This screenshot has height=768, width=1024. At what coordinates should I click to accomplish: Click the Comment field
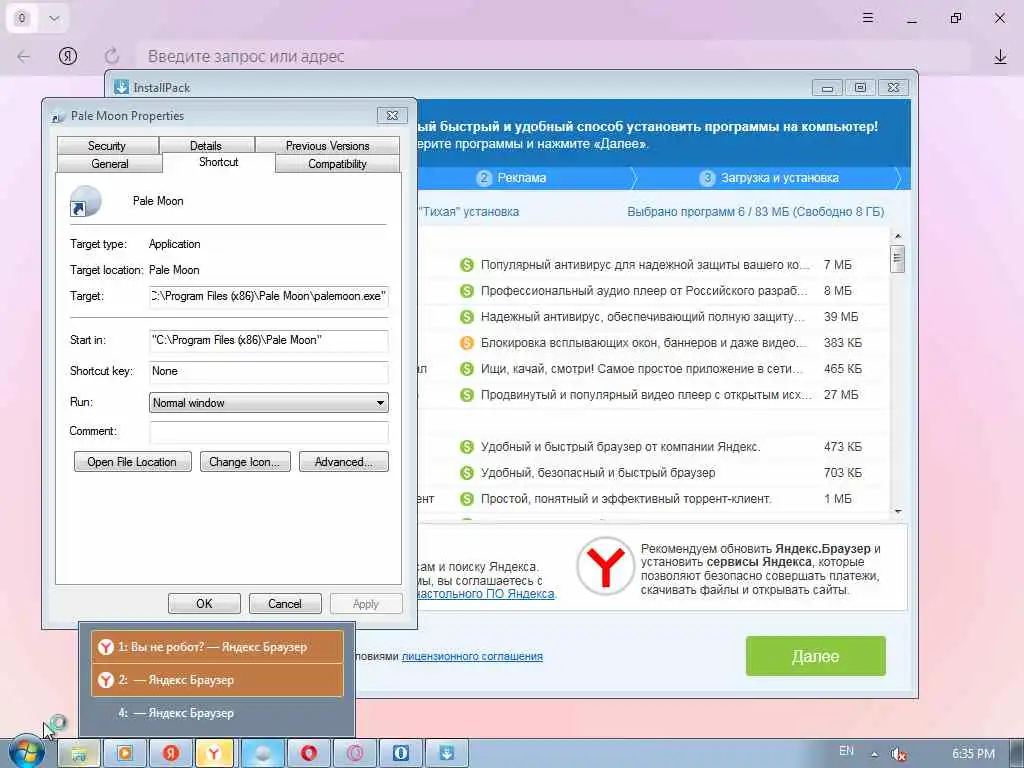[x=268, y=432]
